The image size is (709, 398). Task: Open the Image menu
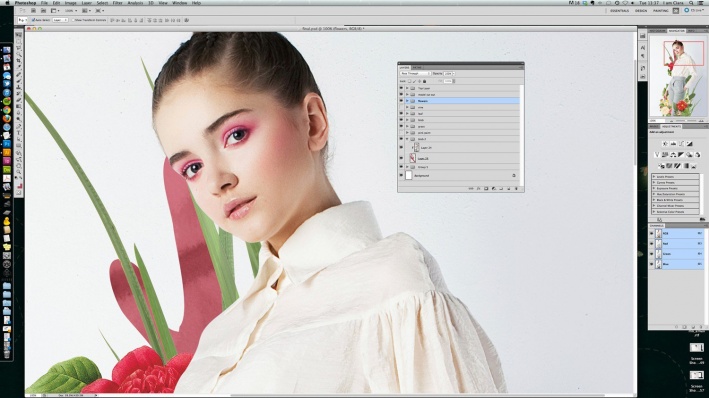pyautogui.click(x=70, y=3)
